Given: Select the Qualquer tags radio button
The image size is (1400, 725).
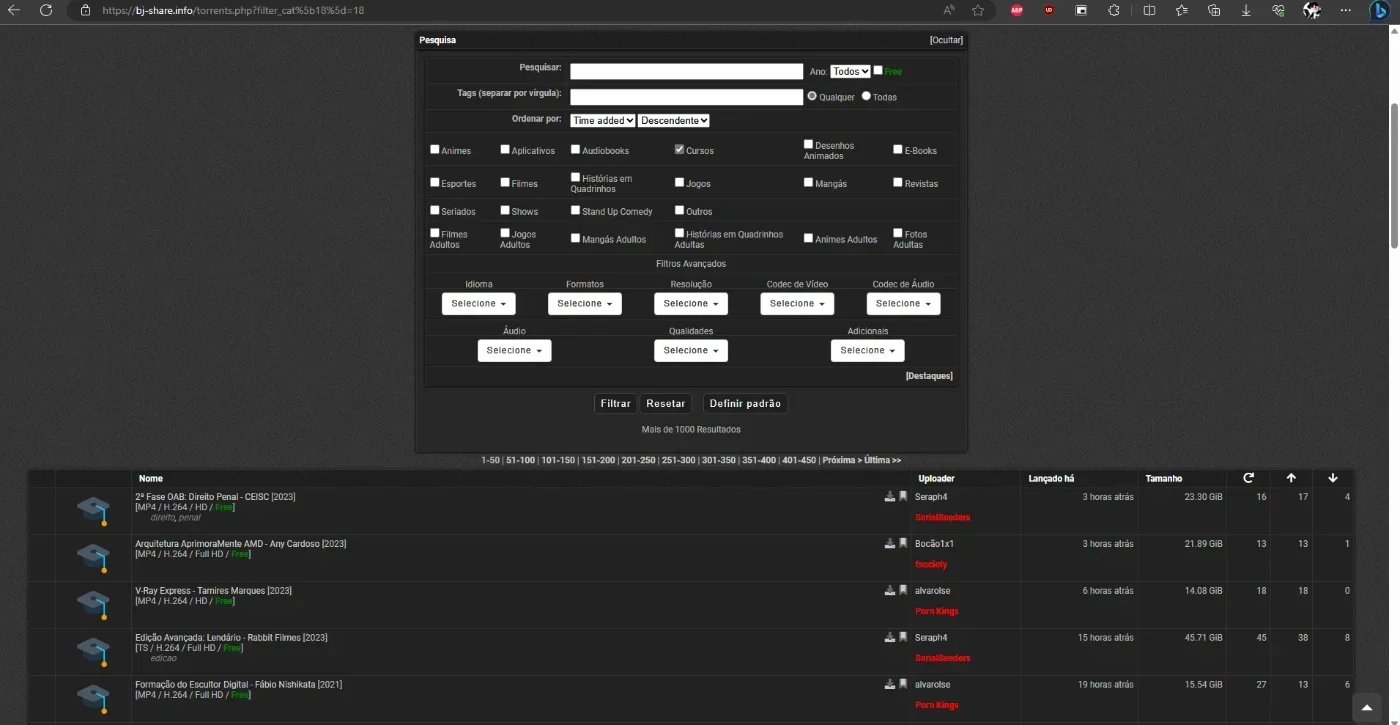Looking at the screenshot, I should (812, 96).
